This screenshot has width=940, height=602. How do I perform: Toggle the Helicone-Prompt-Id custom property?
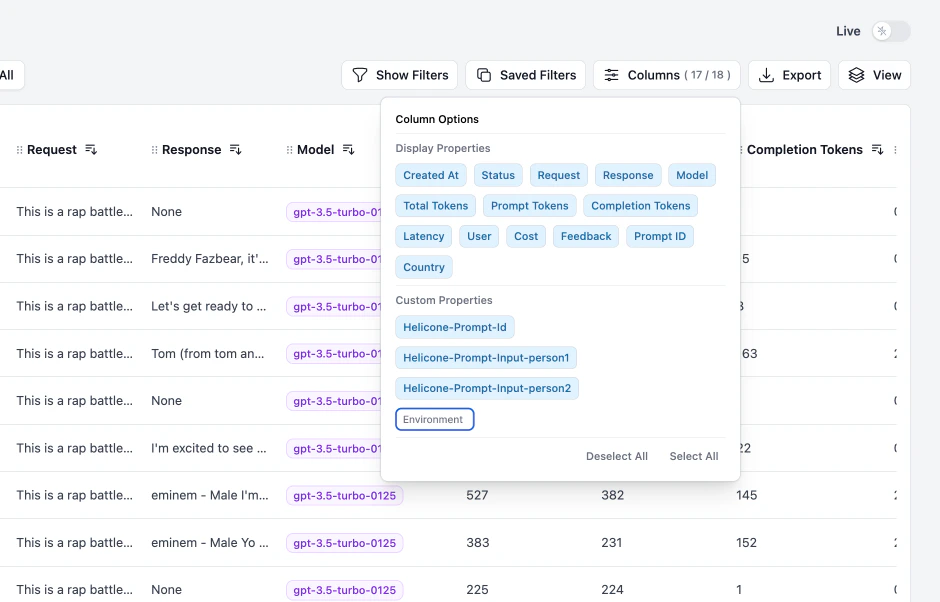(x=455, y=327)
